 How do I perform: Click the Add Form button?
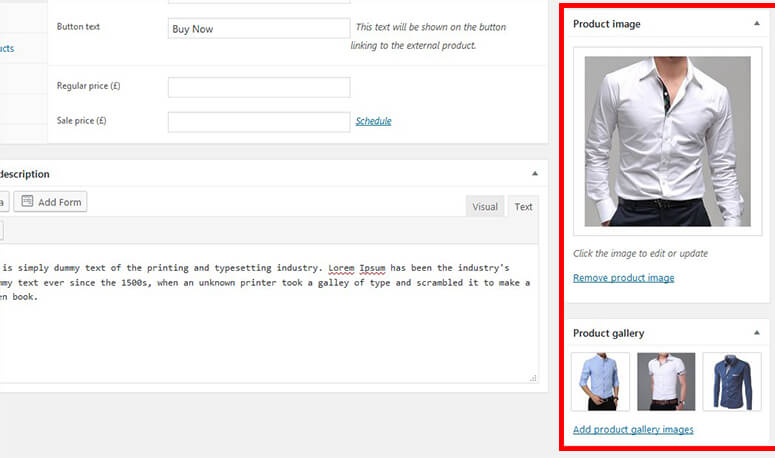point(50,202)
